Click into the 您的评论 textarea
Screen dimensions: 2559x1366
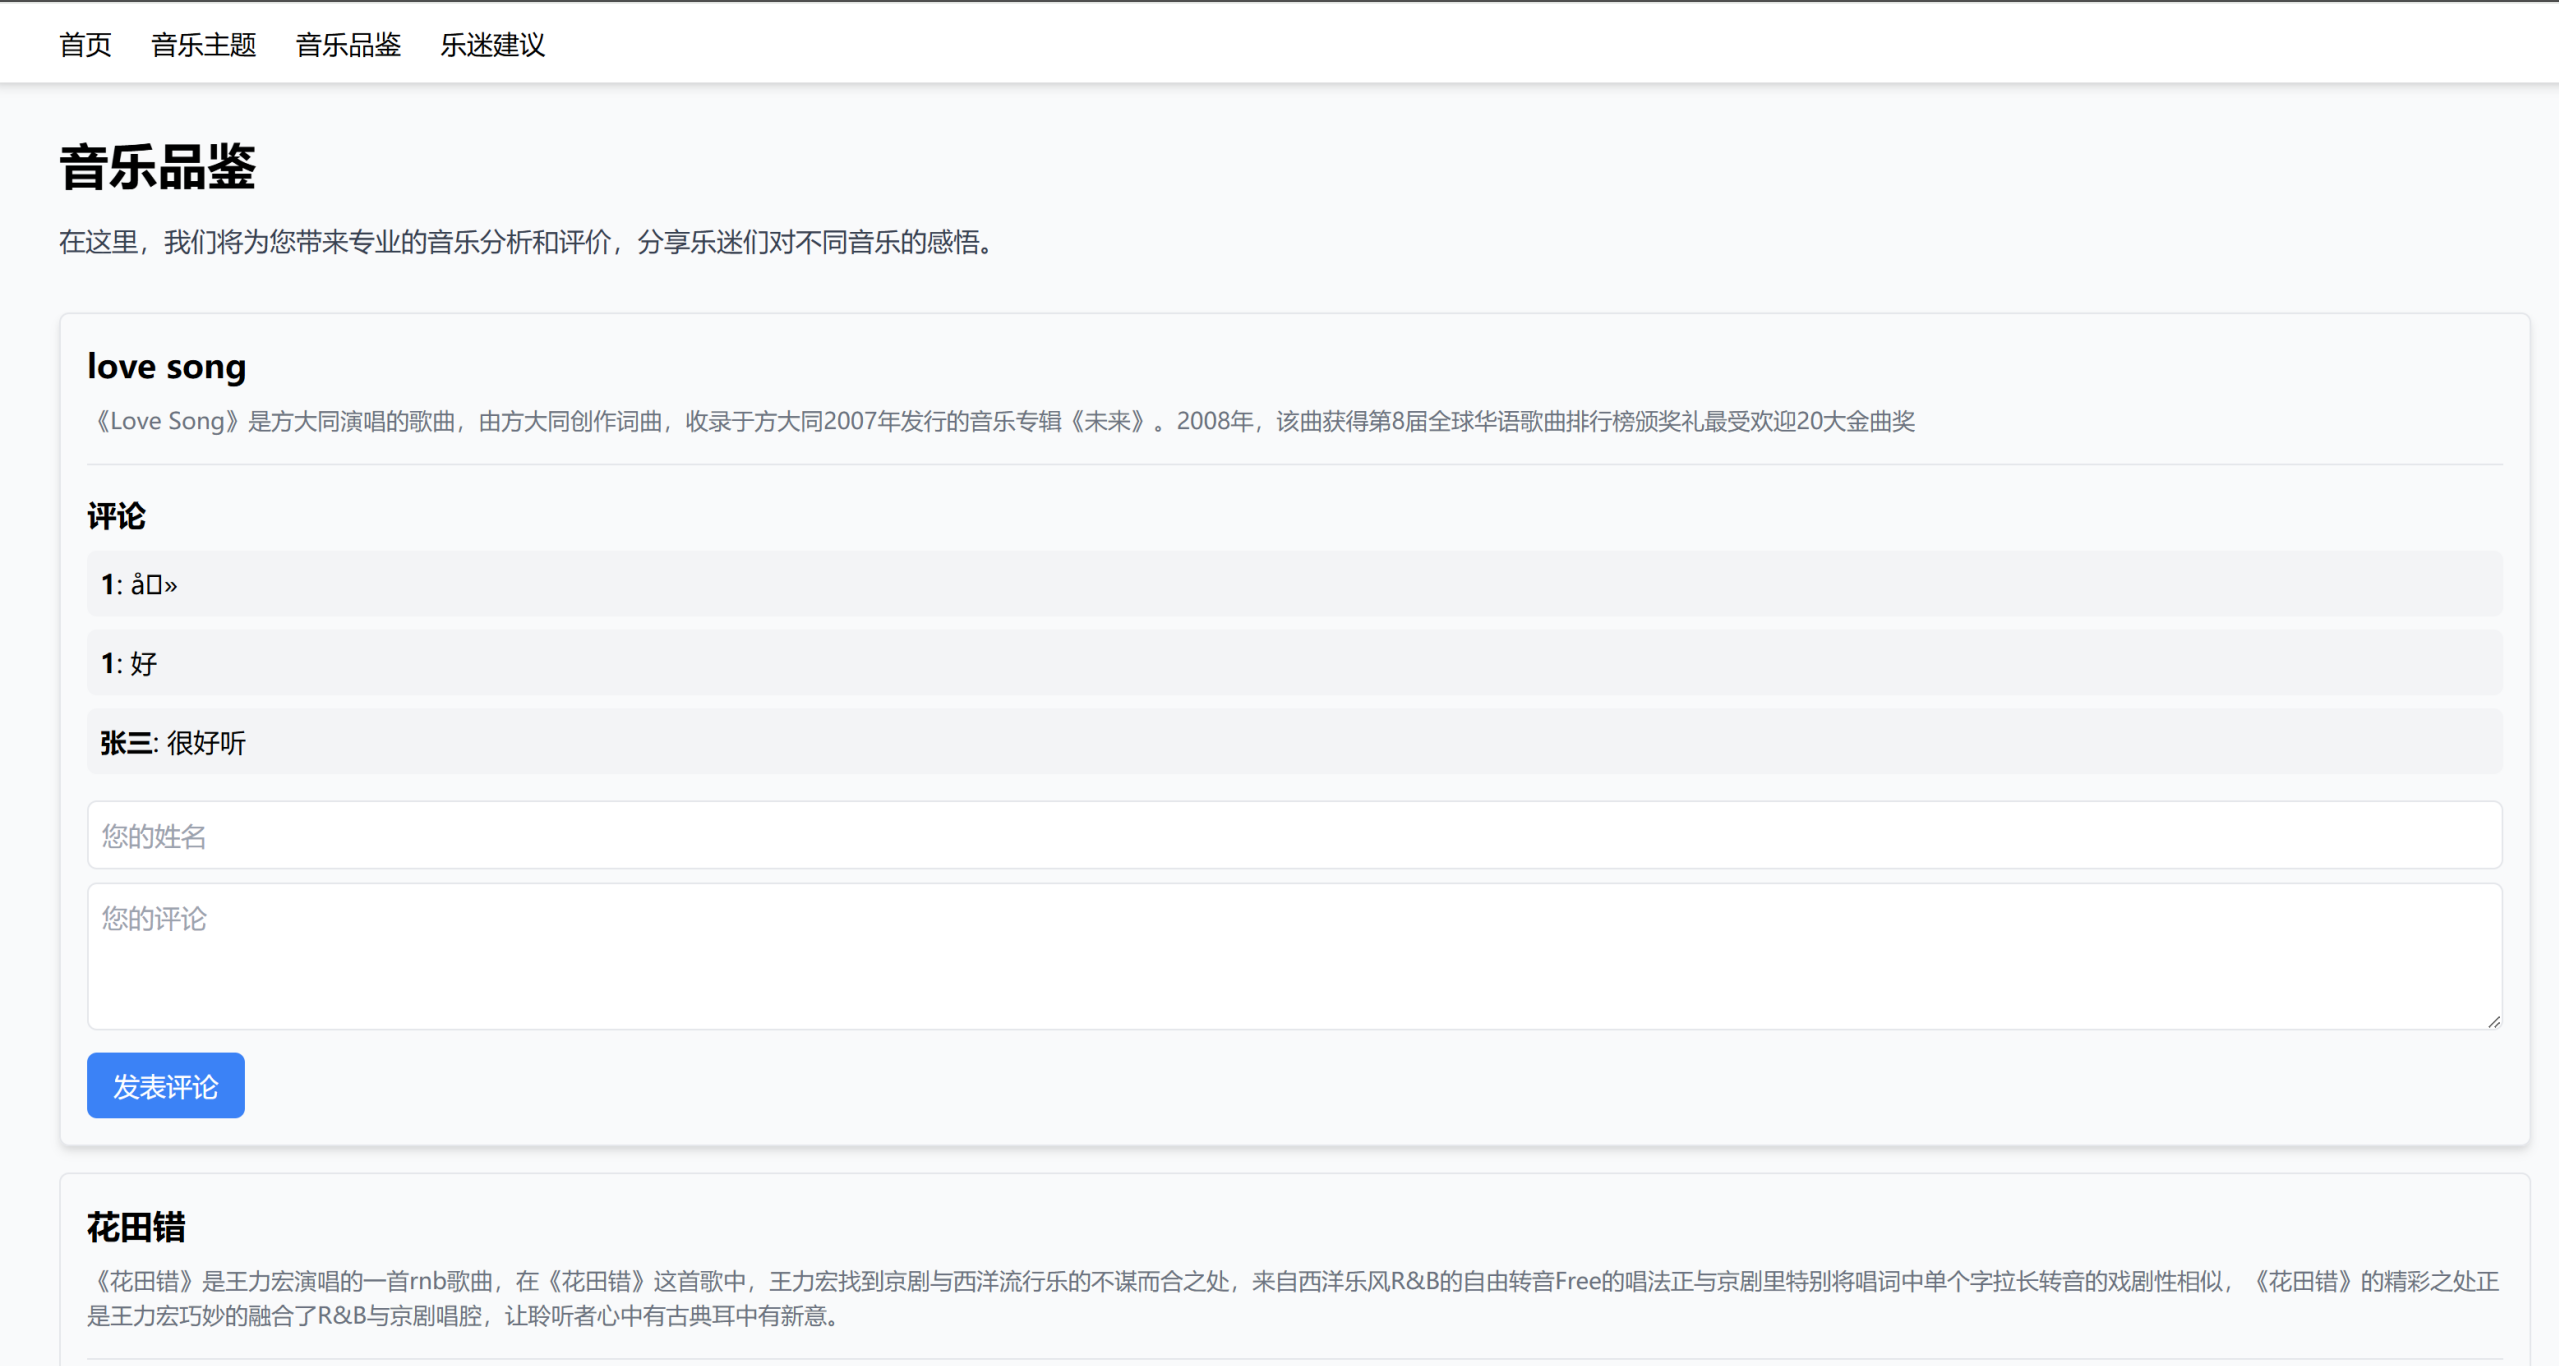[1294, 955]
